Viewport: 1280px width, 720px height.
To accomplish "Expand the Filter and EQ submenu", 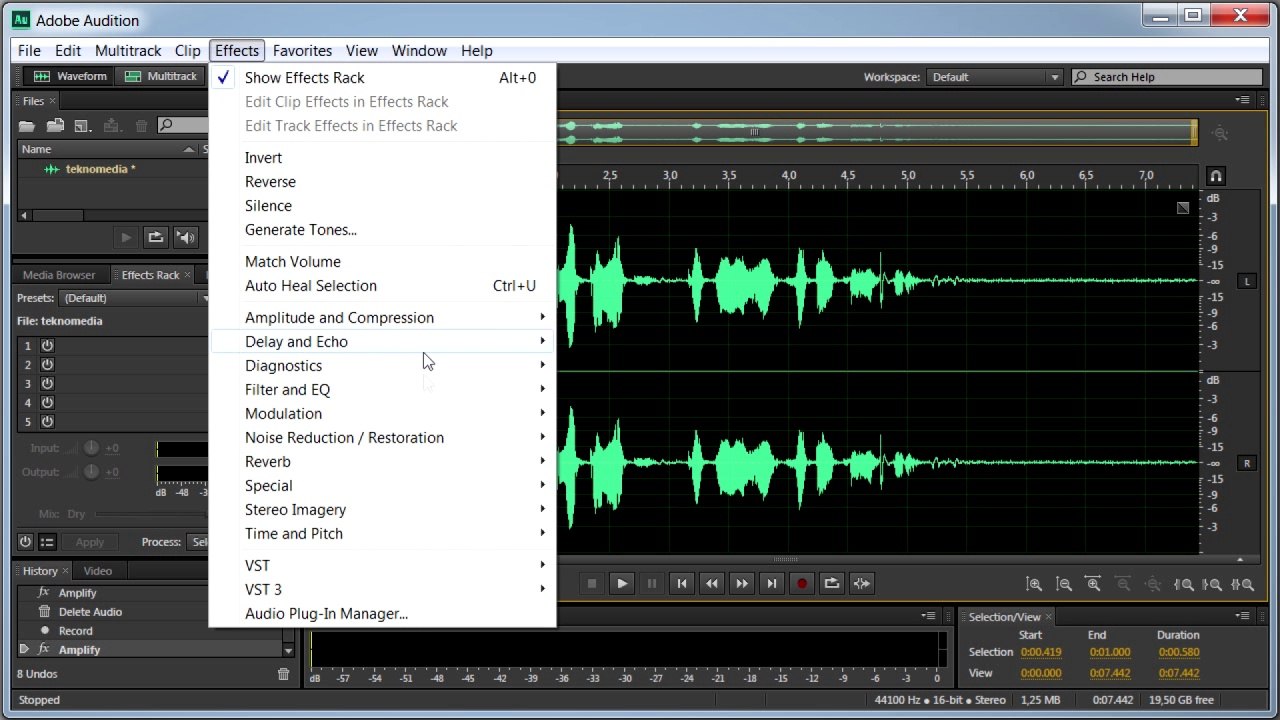I will pyautogui.click(x=382, y=389).
